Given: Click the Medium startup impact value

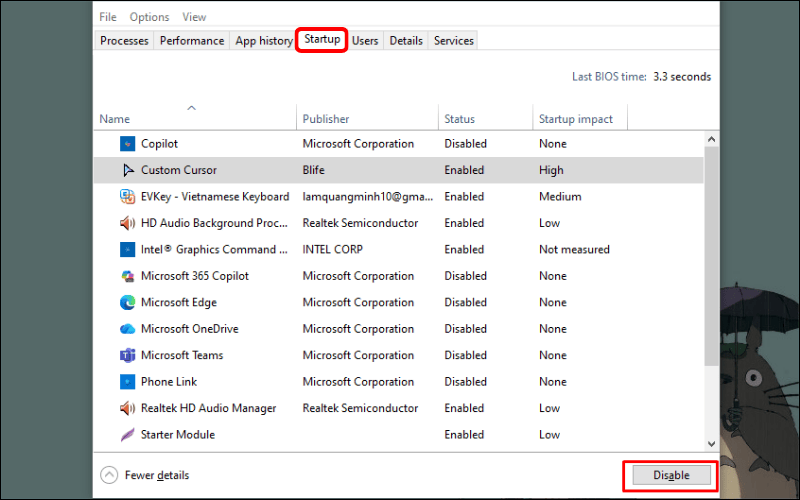Looking at the screenshot, I should 560,197.
